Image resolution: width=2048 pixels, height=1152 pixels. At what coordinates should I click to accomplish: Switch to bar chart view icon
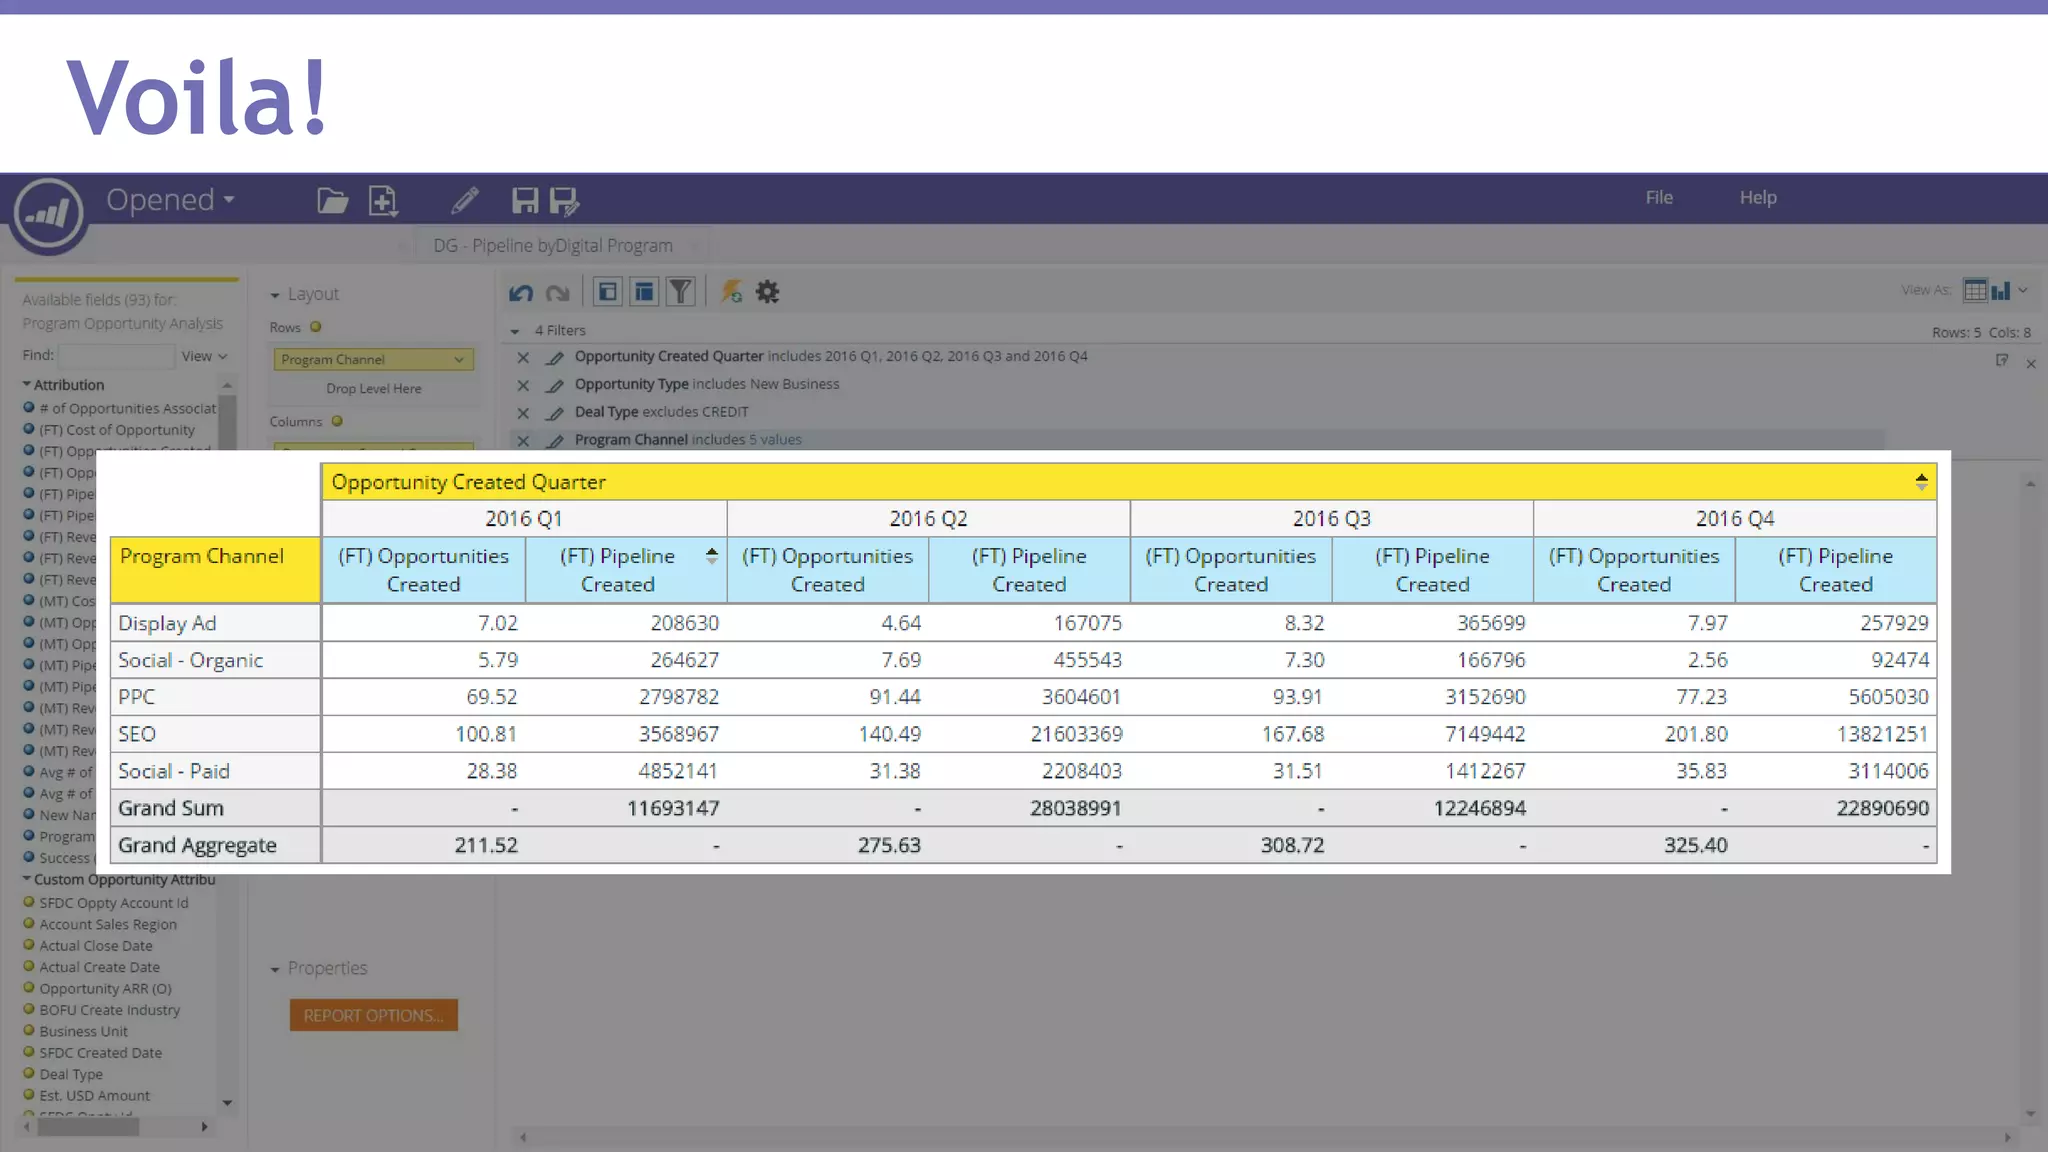2000,291
